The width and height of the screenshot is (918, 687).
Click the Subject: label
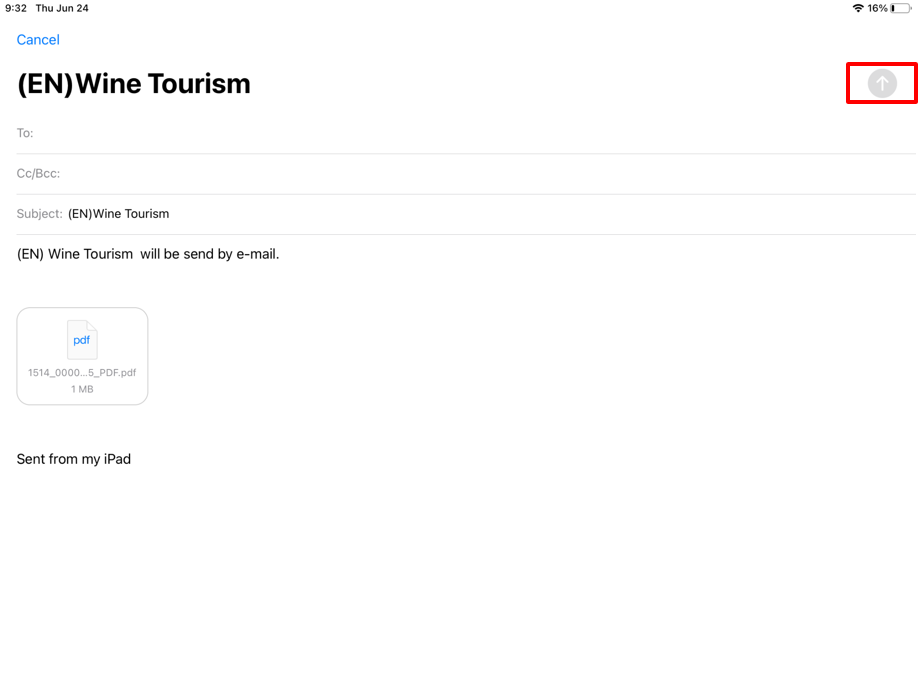(x=39, y=214)
